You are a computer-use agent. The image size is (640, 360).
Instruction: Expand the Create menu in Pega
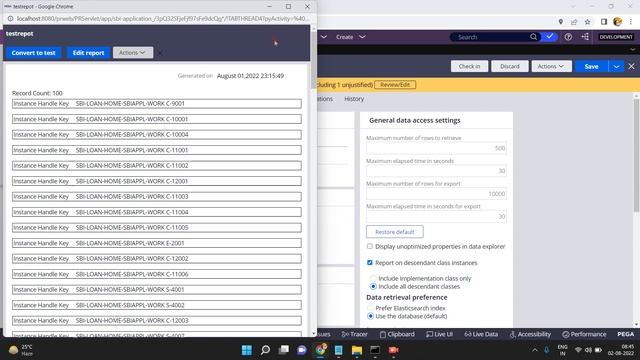click(x=350, y=37)
